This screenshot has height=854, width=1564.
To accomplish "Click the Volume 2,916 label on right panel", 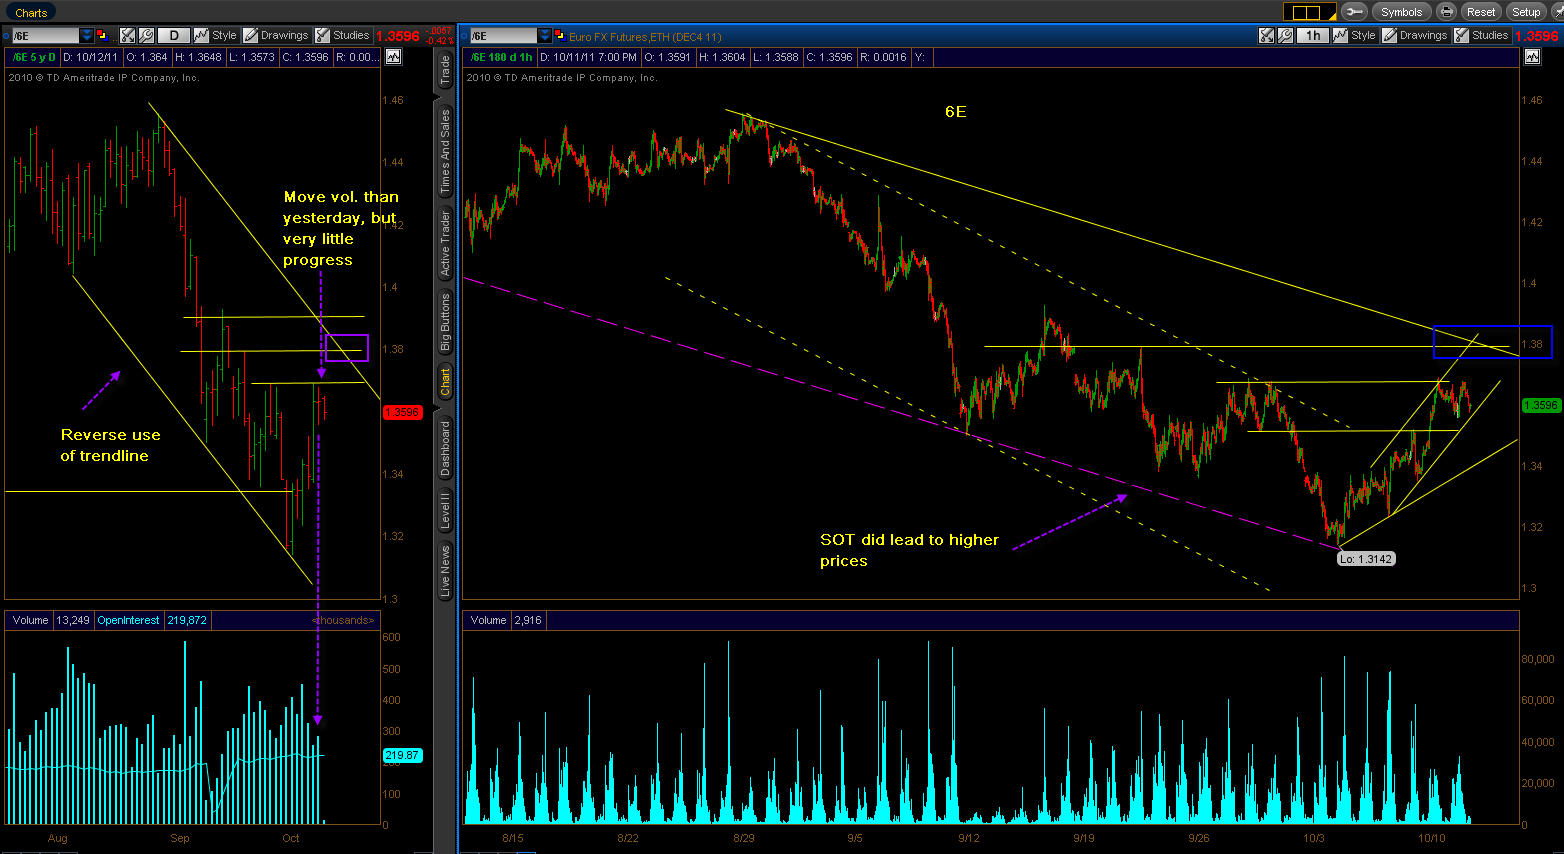I will point(506,620).
